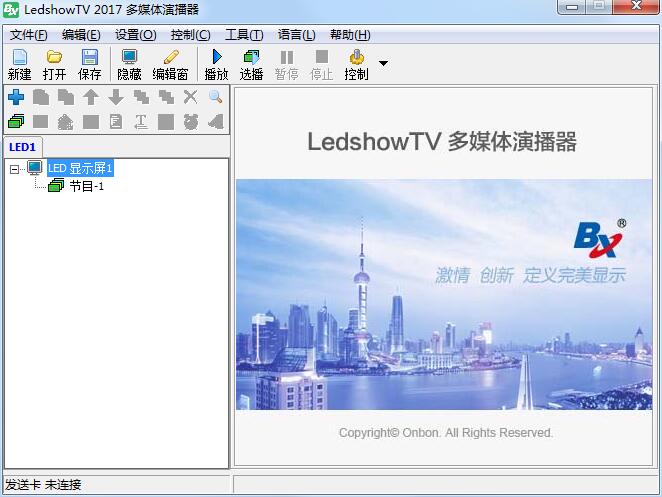Open the 语言(L) language menu
Image resolution: width=662 pixels, height=497 pixels.
tap(296, 35)
